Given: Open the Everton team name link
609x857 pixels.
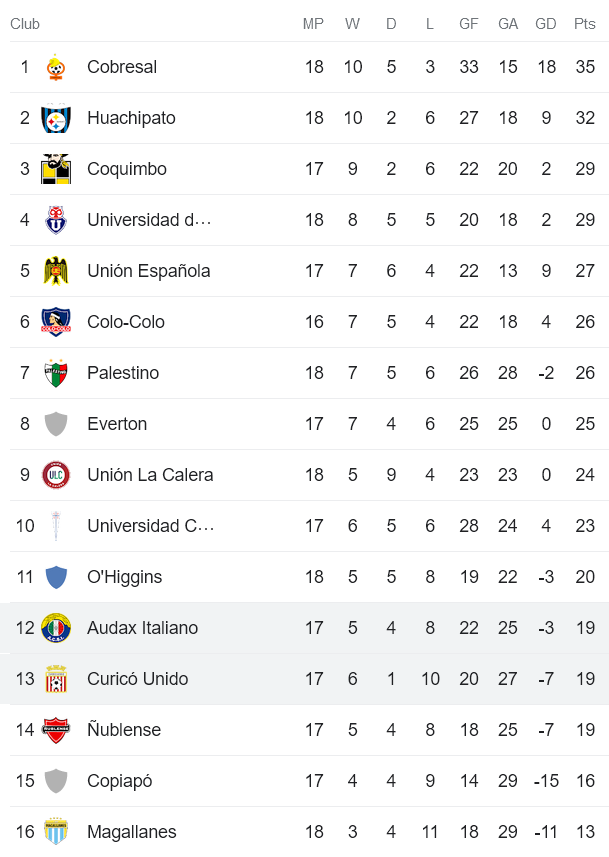Looking at the screenshot, I should pyautogui.click(x=117, y=424).
